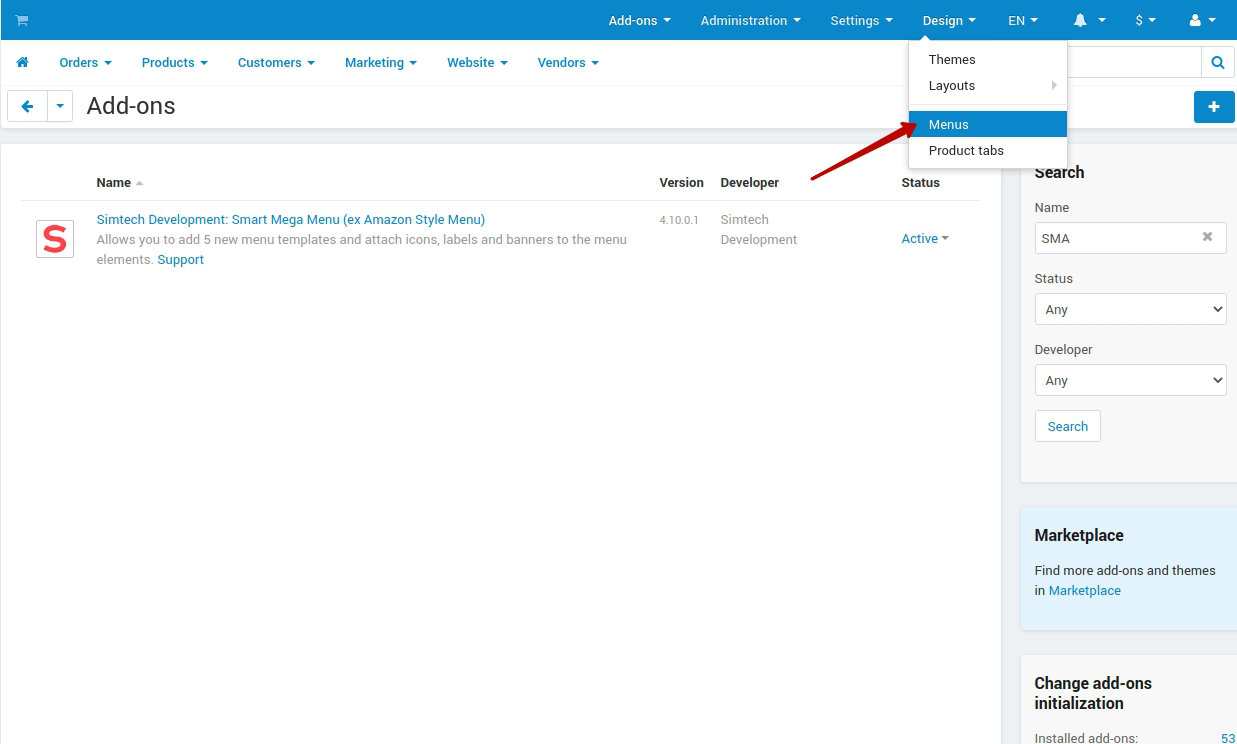The height and width of the screenshot is (744, 1237).
Task: Sort by Name column arrow
Action: click(x=139, y=183)
